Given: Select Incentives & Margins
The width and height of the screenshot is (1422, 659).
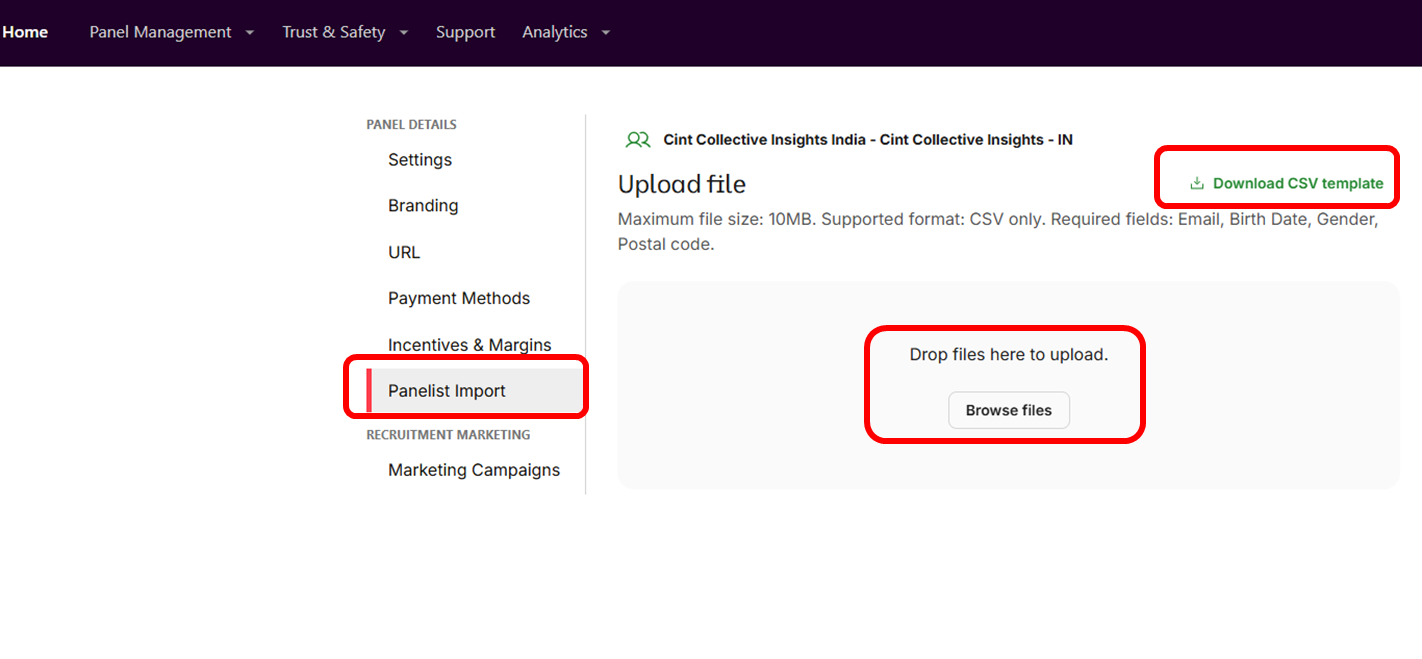Looking at the screenshot, I should [x=469, y=344].
